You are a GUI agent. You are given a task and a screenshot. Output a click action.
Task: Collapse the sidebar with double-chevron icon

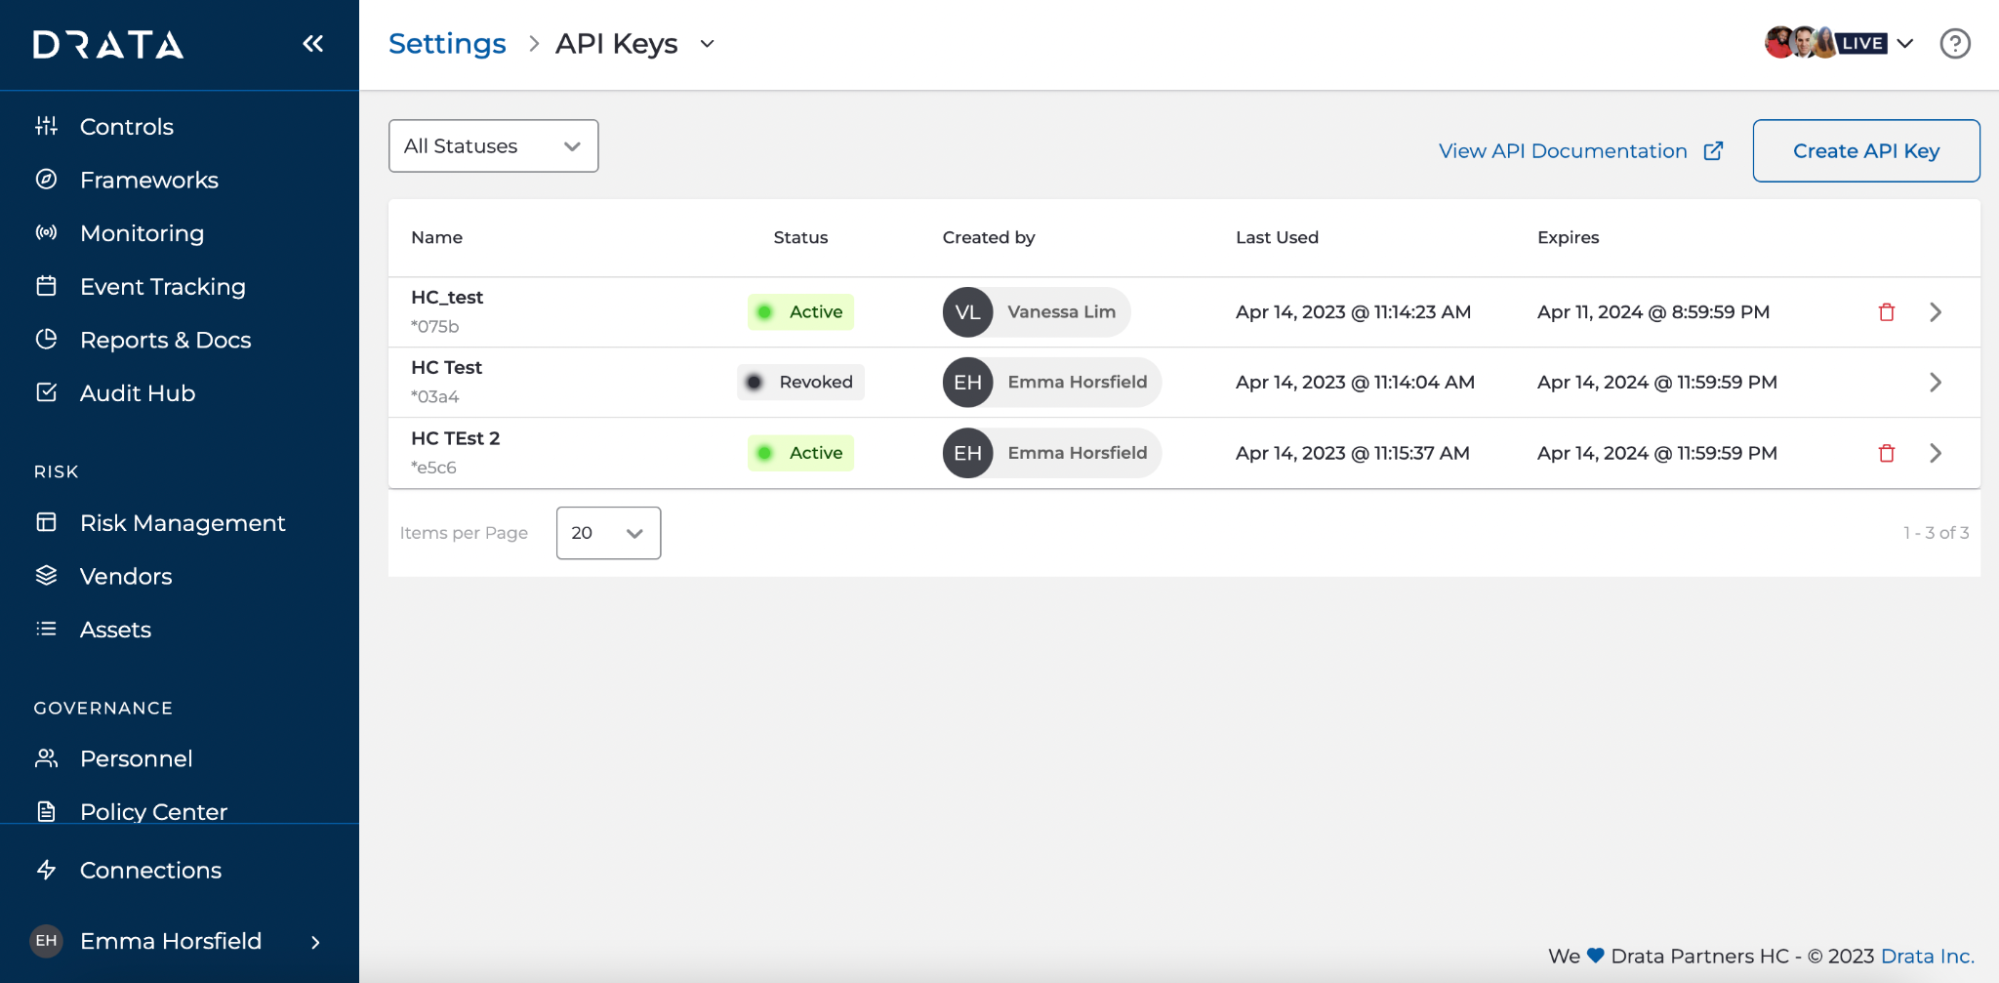point(313,43)
